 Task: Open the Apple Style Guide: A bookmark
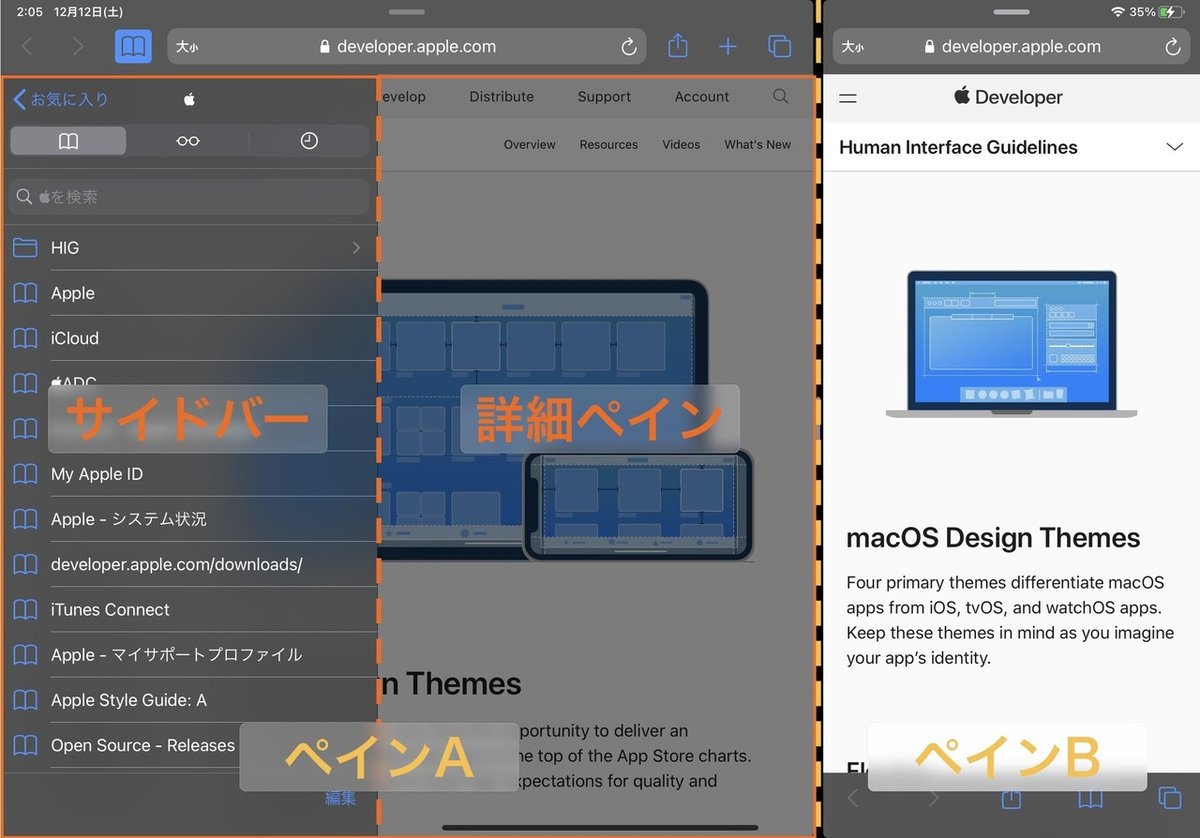point(190,700)
